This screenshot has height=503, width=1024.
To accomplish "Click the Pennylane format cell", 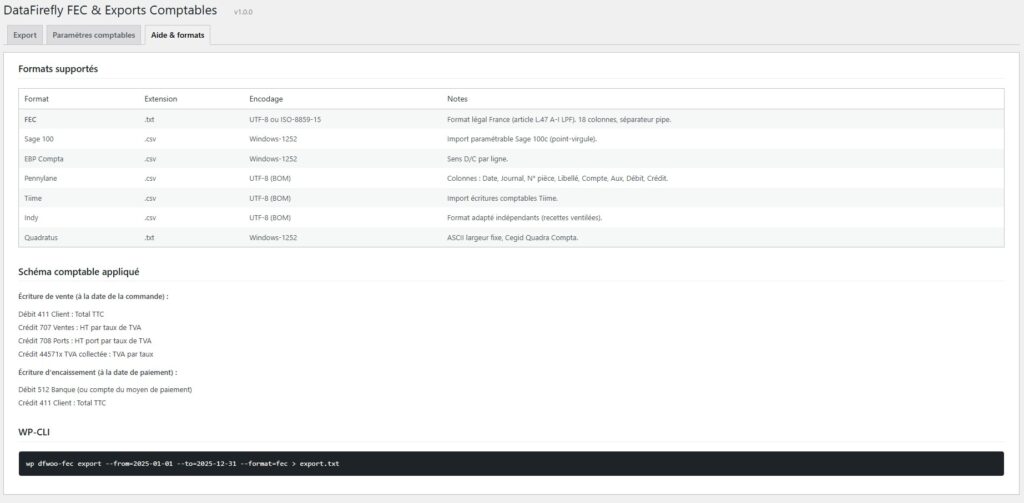I will tap(40, 178).
